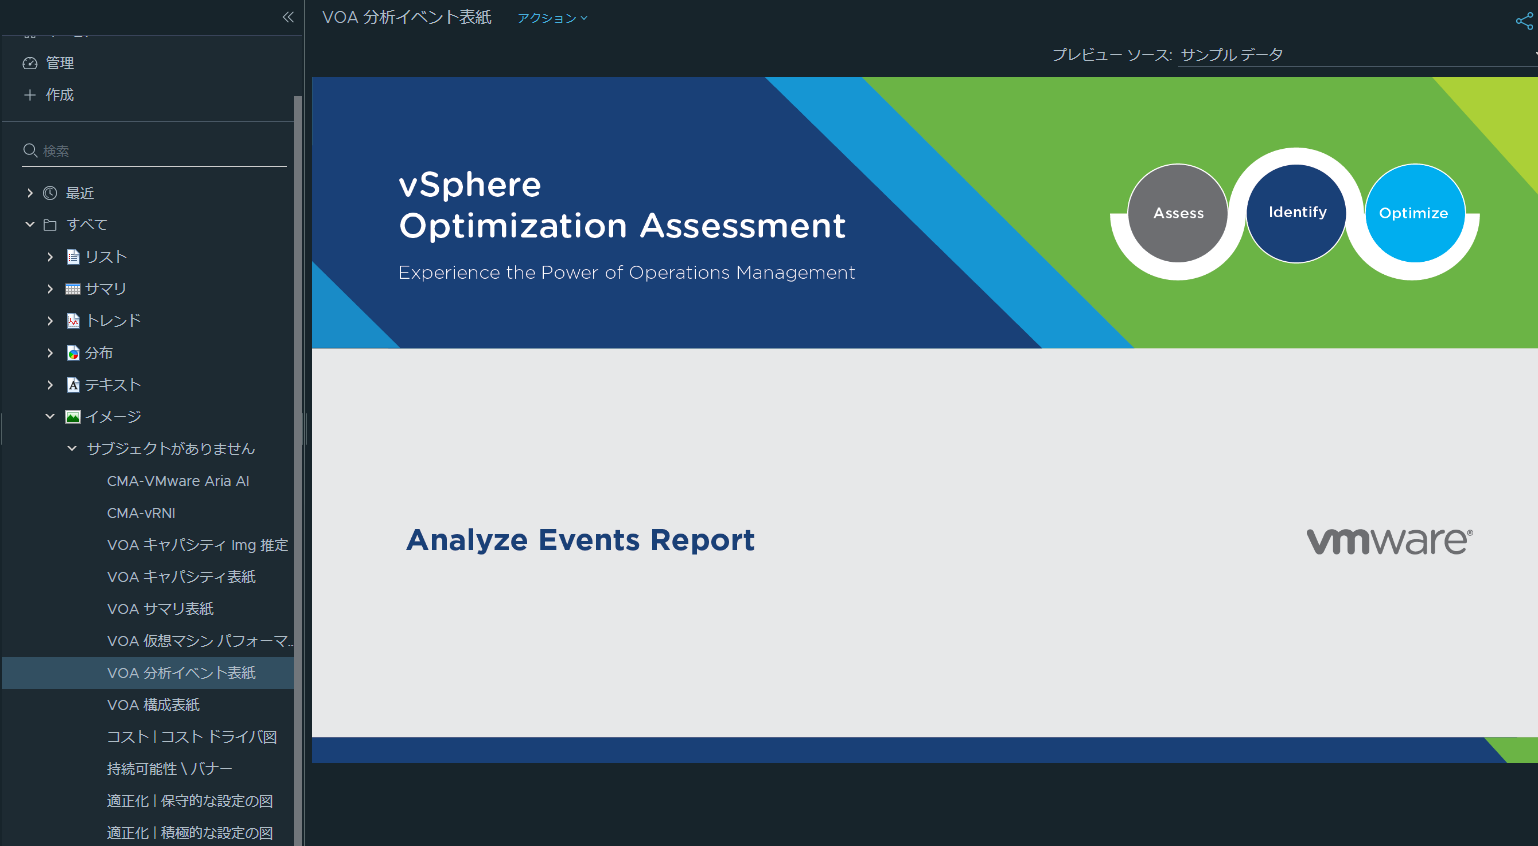This screenshot has width=1538, height=846.
Task: Click the 分布 pie chart icon
Action: pos(73,353)
